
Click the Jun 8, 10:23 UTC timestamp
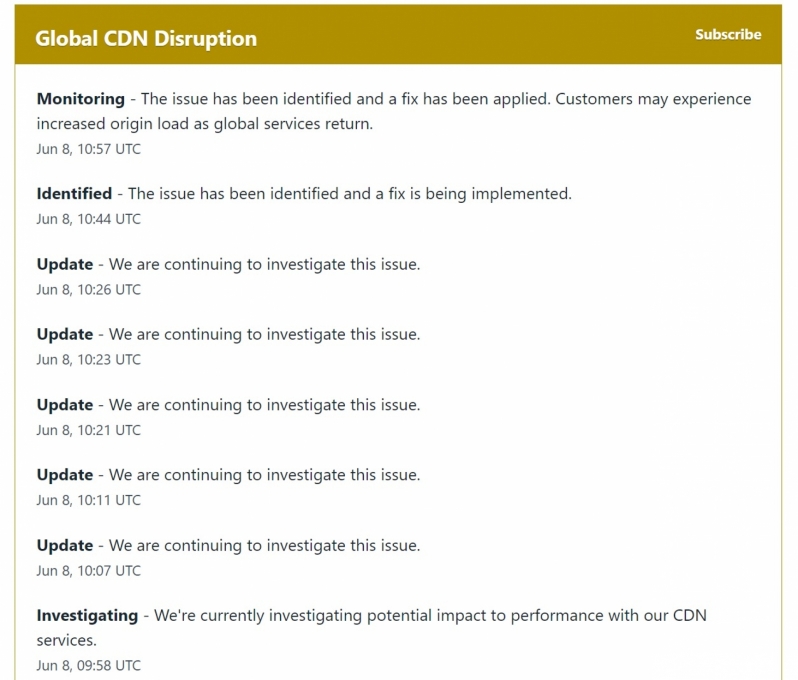click(x=89, y=359)
